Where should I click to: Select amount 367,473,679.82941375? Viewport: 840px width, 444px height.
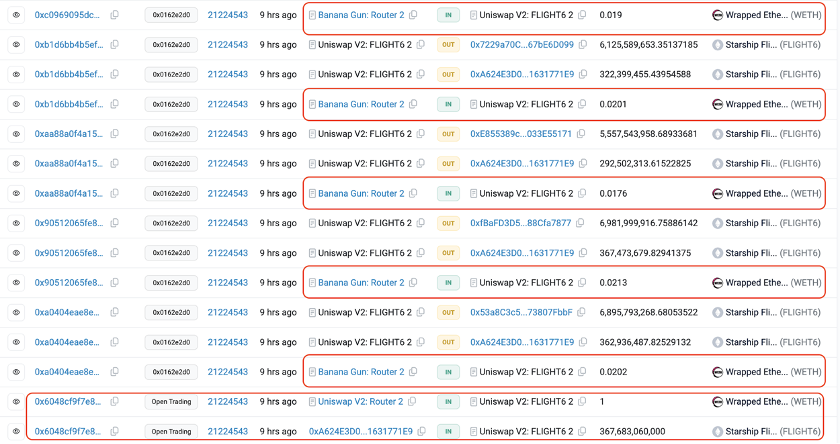pyautogui.click(x=645, y=253)
